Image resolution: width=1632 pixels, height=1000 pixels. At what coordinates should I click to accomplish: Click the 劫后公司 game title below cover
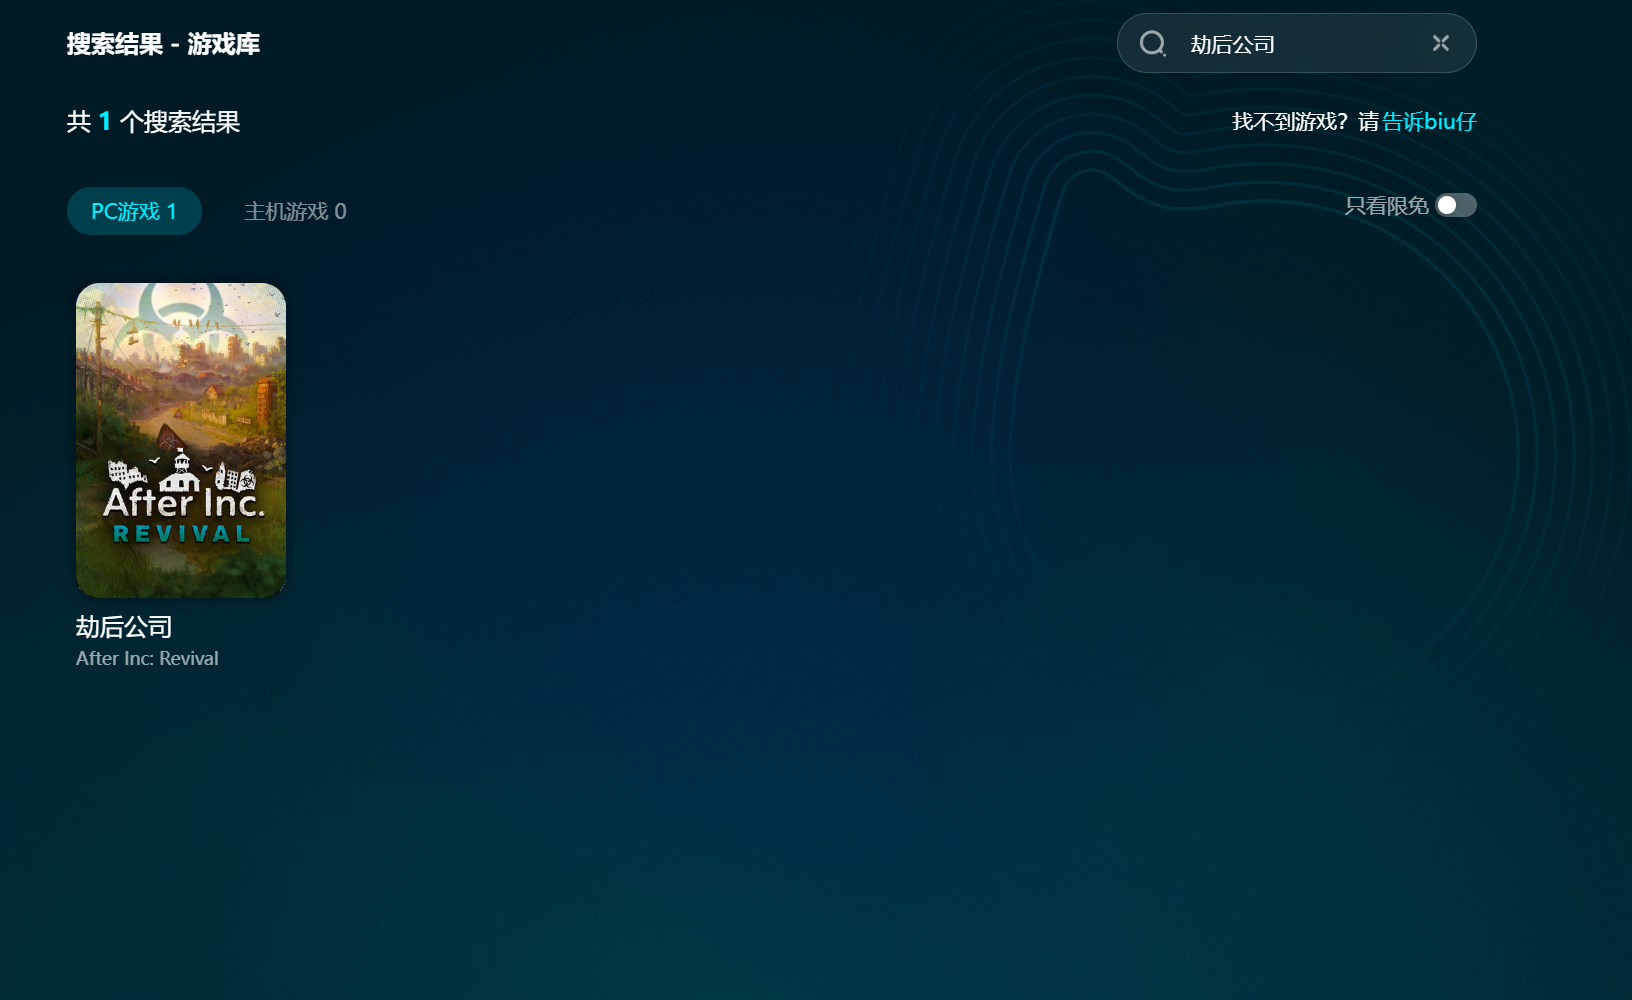coord(124,627)
